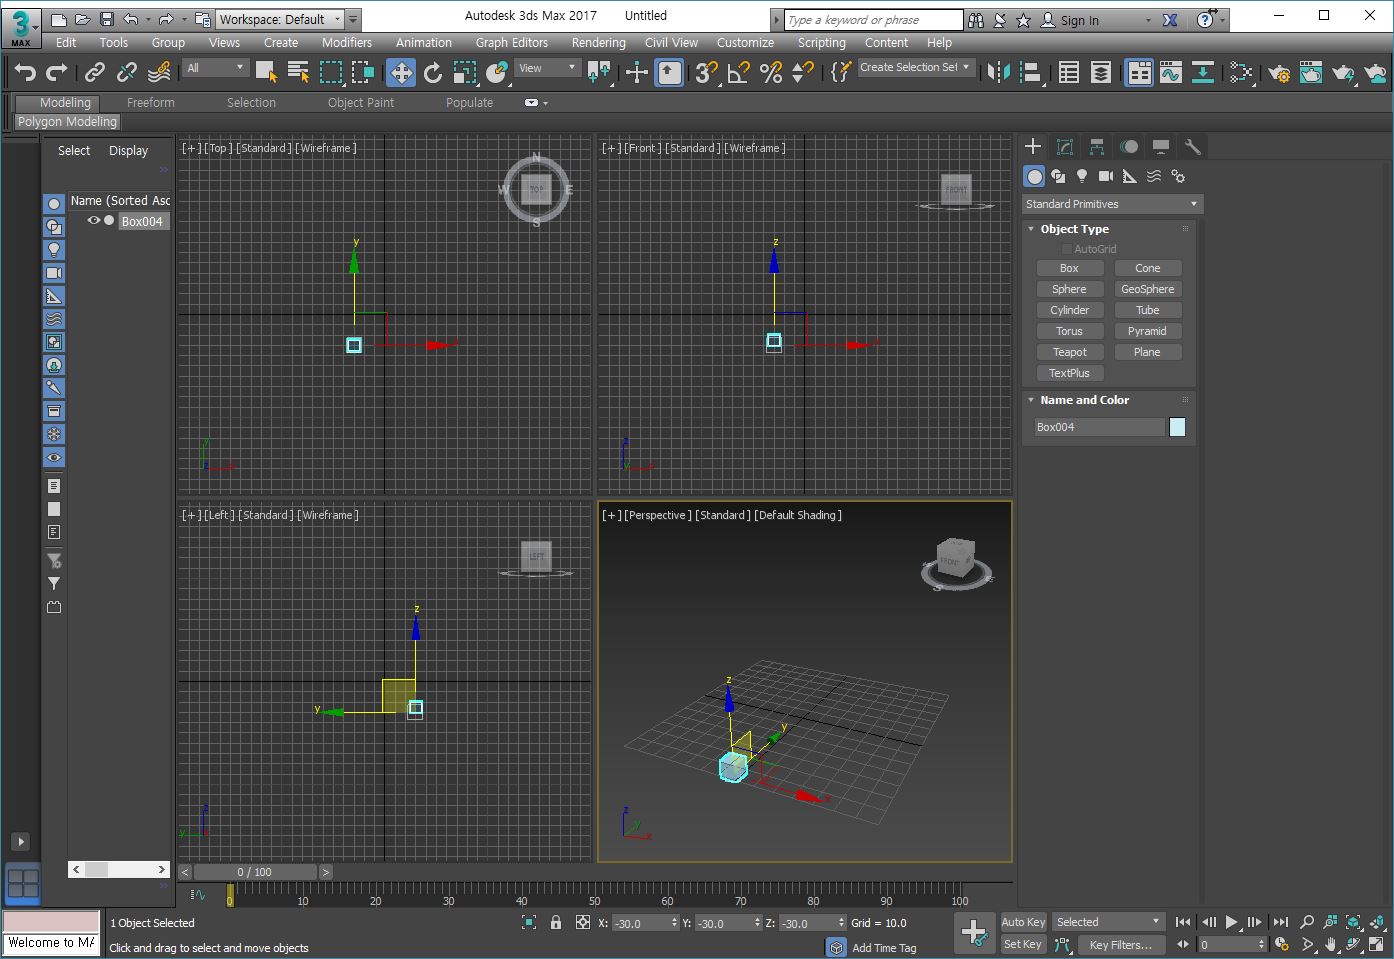Screen dimensions: 1394x959
Task: Open the Selected key filter dropdown
Action: click(1108, 922)
